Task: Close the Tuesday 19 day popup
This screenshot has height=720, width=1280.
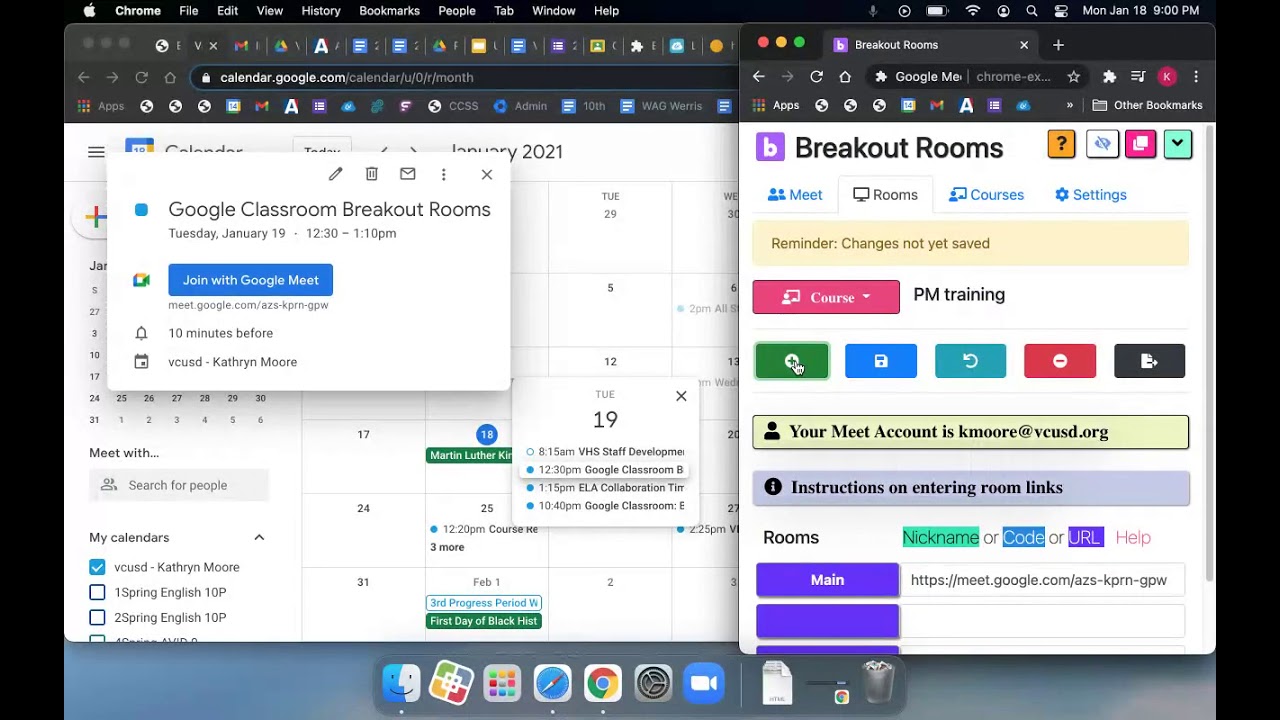Action: (x=681, y=396)
